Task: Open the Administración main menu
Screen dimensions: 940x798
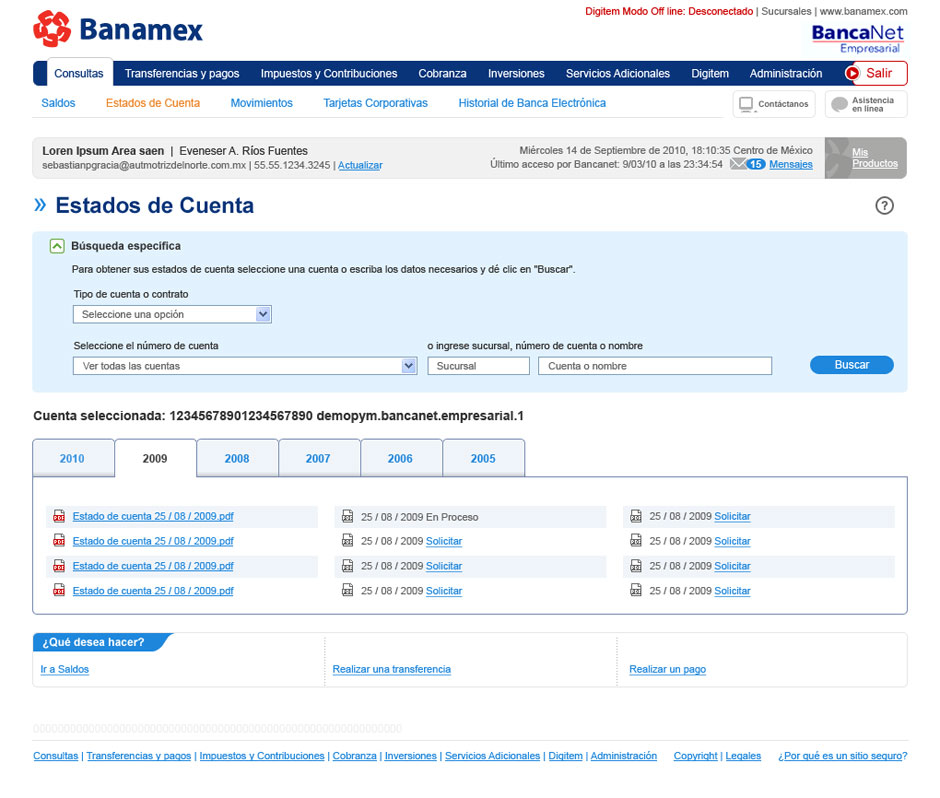Action: coord(786,73)
